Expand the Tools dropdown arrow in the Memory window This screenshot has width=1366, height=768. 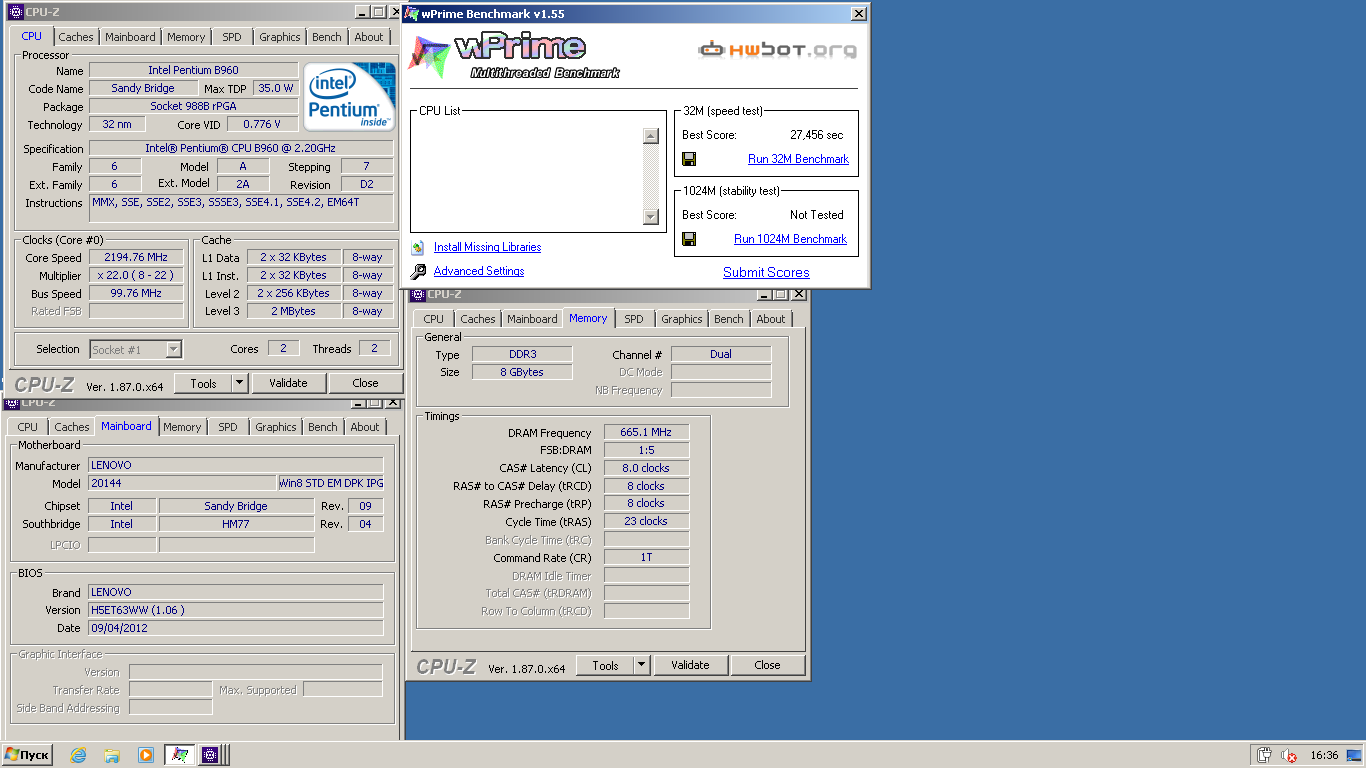click(x=642, y=665)
